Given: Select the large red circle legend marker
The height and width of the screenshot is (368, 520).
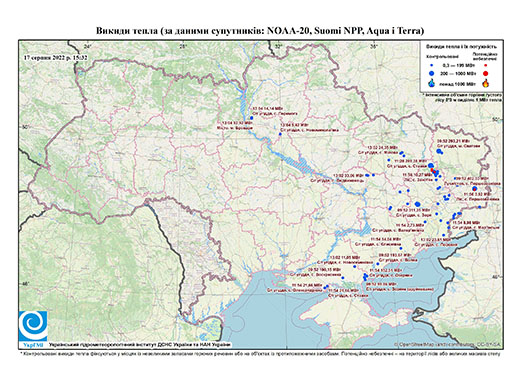Looking at the screenshot, I should (x=486, y=73).
